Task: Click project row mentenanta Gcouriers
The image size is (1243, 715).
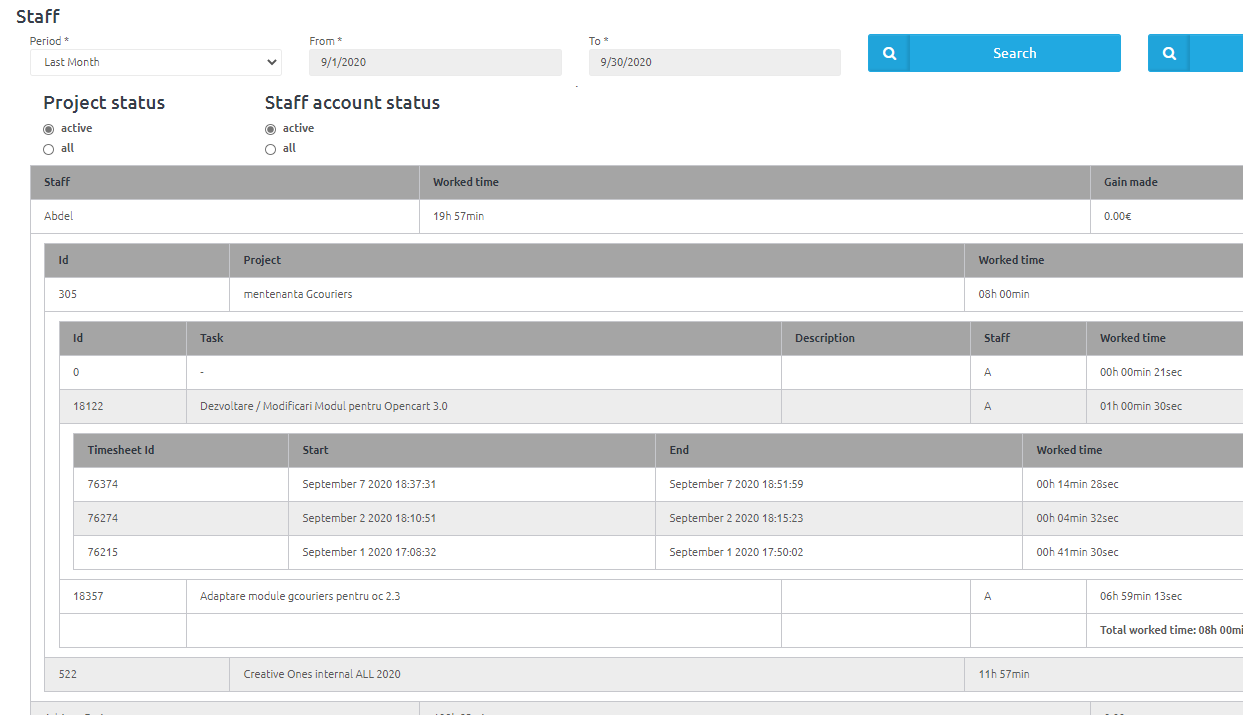Action: pyautogui.click(x=644, y=294)
